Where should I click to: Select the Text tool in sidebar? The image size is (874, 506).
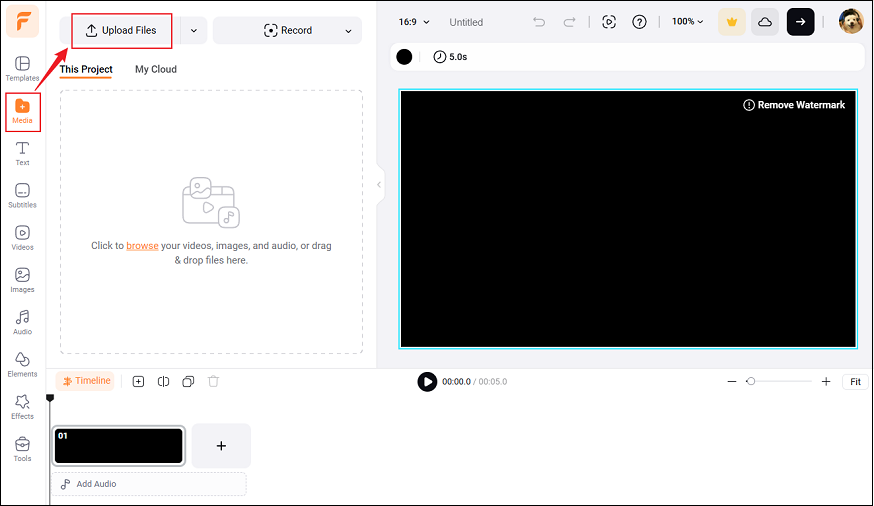[x=22, y=153]
